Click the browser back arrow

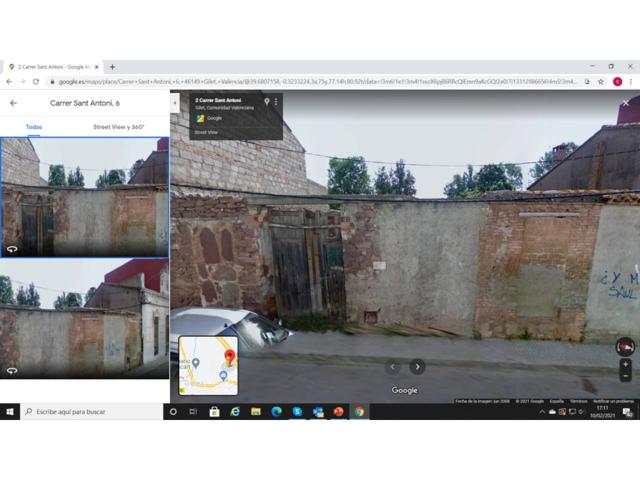[x=9, y=82]
